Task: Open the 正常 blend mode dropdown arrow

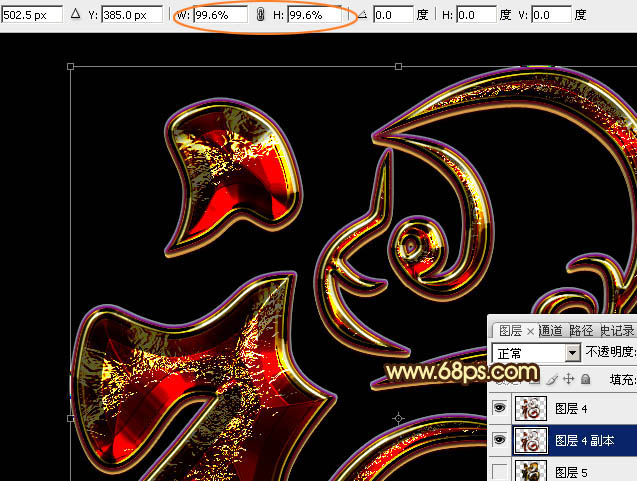Action: pyautogui.click(x=572, y=353)
